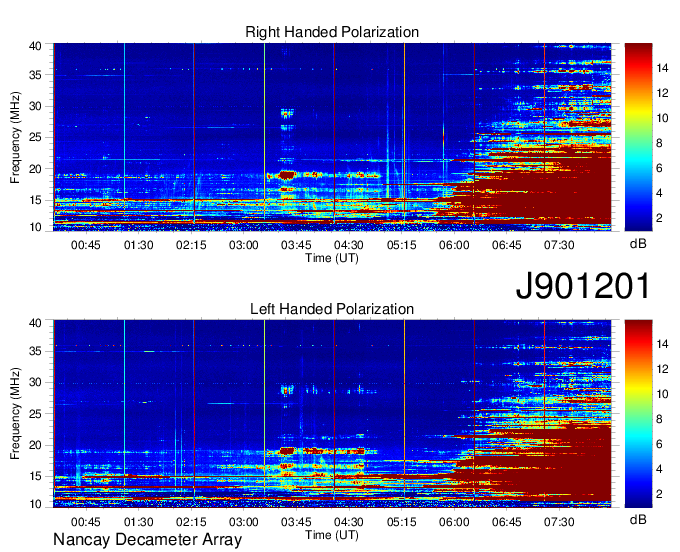Select the J901201 observation label
The image size is (680, 552).
point(583,285)
